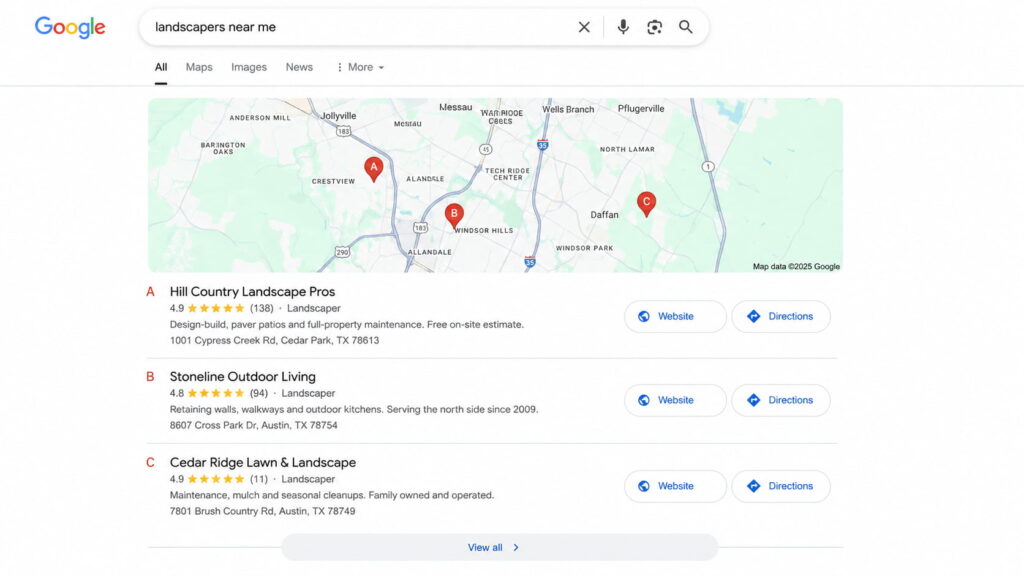Start voice search with the microphone icon
This screenshot has height=576, width=1024.
[623, 27]
